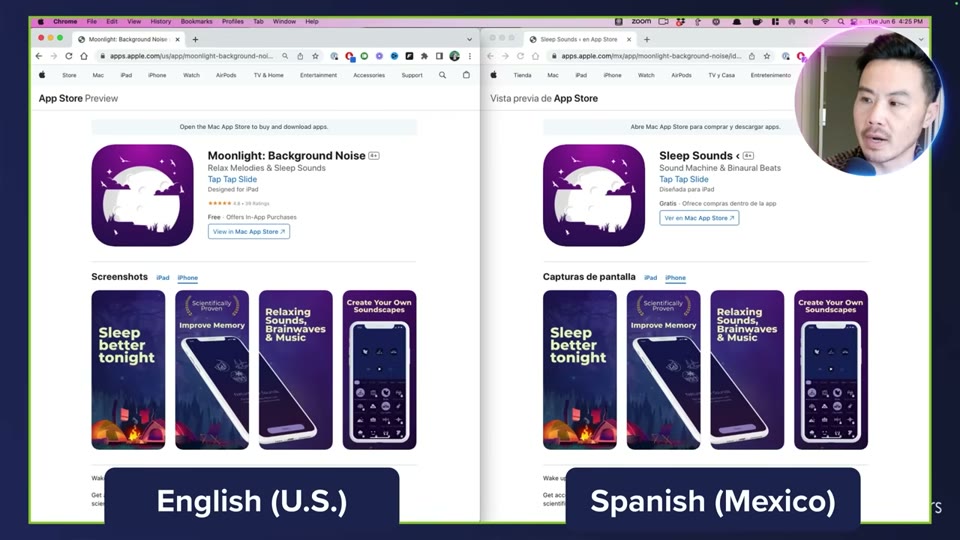This screenshot has height=540, width=960.
Task: Open Accessories in US navigation
Action: coord(369,75)
